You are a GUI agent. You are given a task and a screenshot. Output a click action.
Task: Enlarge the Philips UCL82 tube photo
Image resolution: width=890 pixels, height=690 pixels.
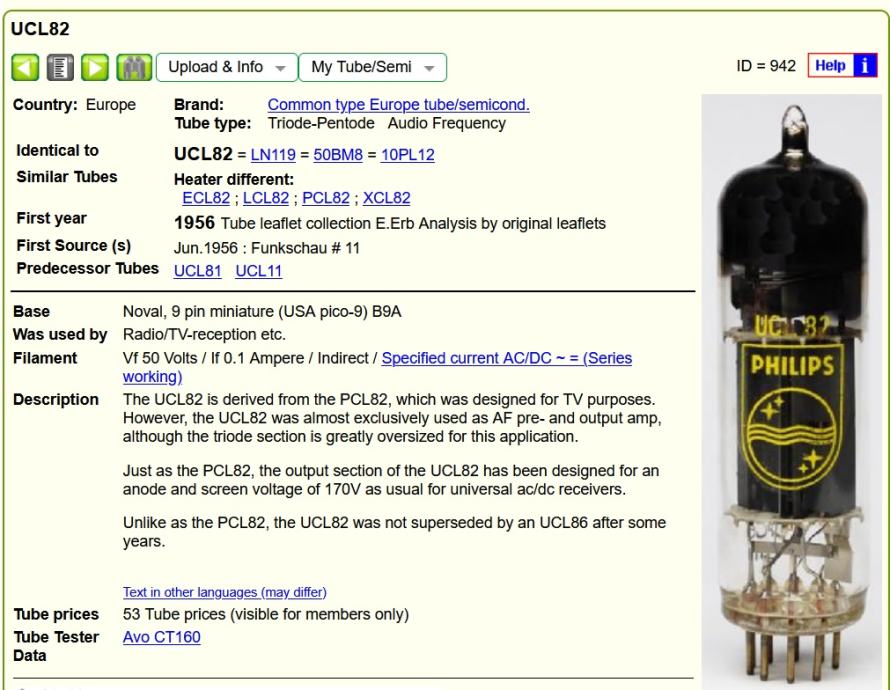(x=792, y=392)
